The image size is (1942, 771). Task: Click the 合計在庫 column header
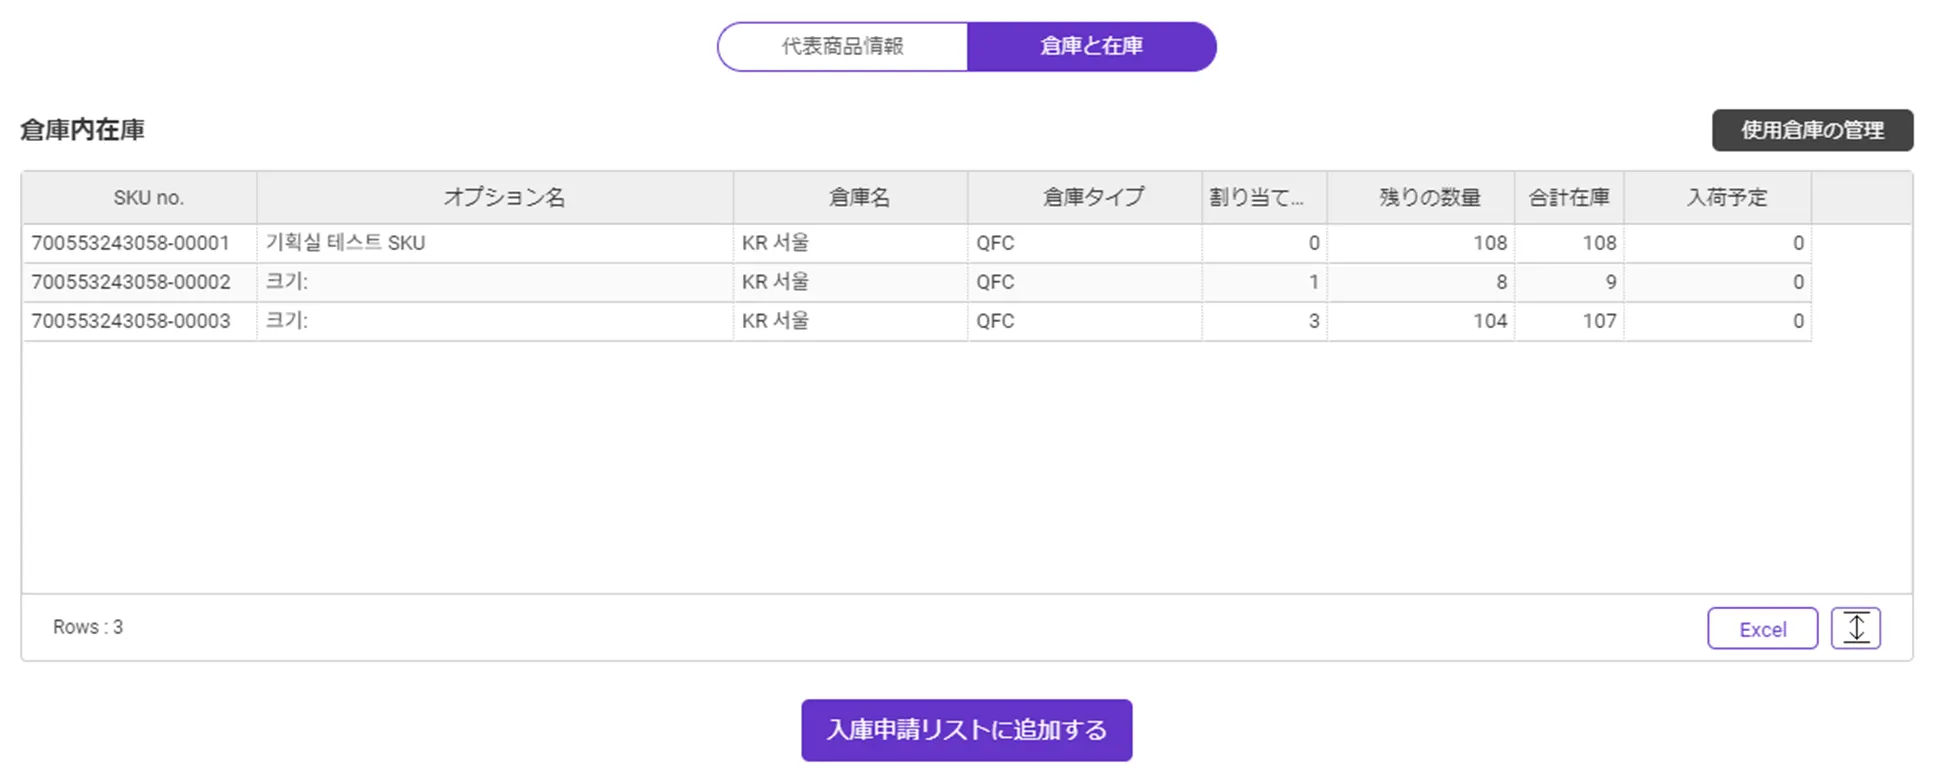[x=1568, y=198]
